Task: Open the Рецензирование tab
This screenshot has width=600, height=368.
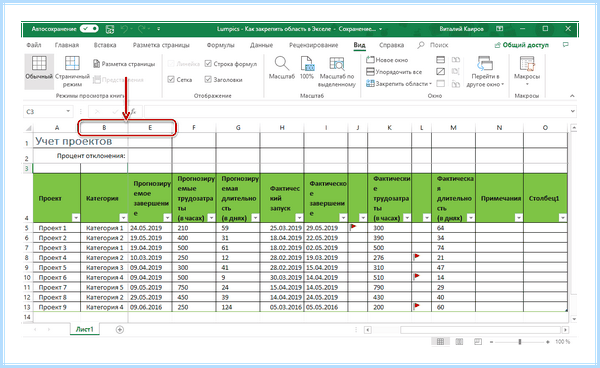Action: pos(313,45)
